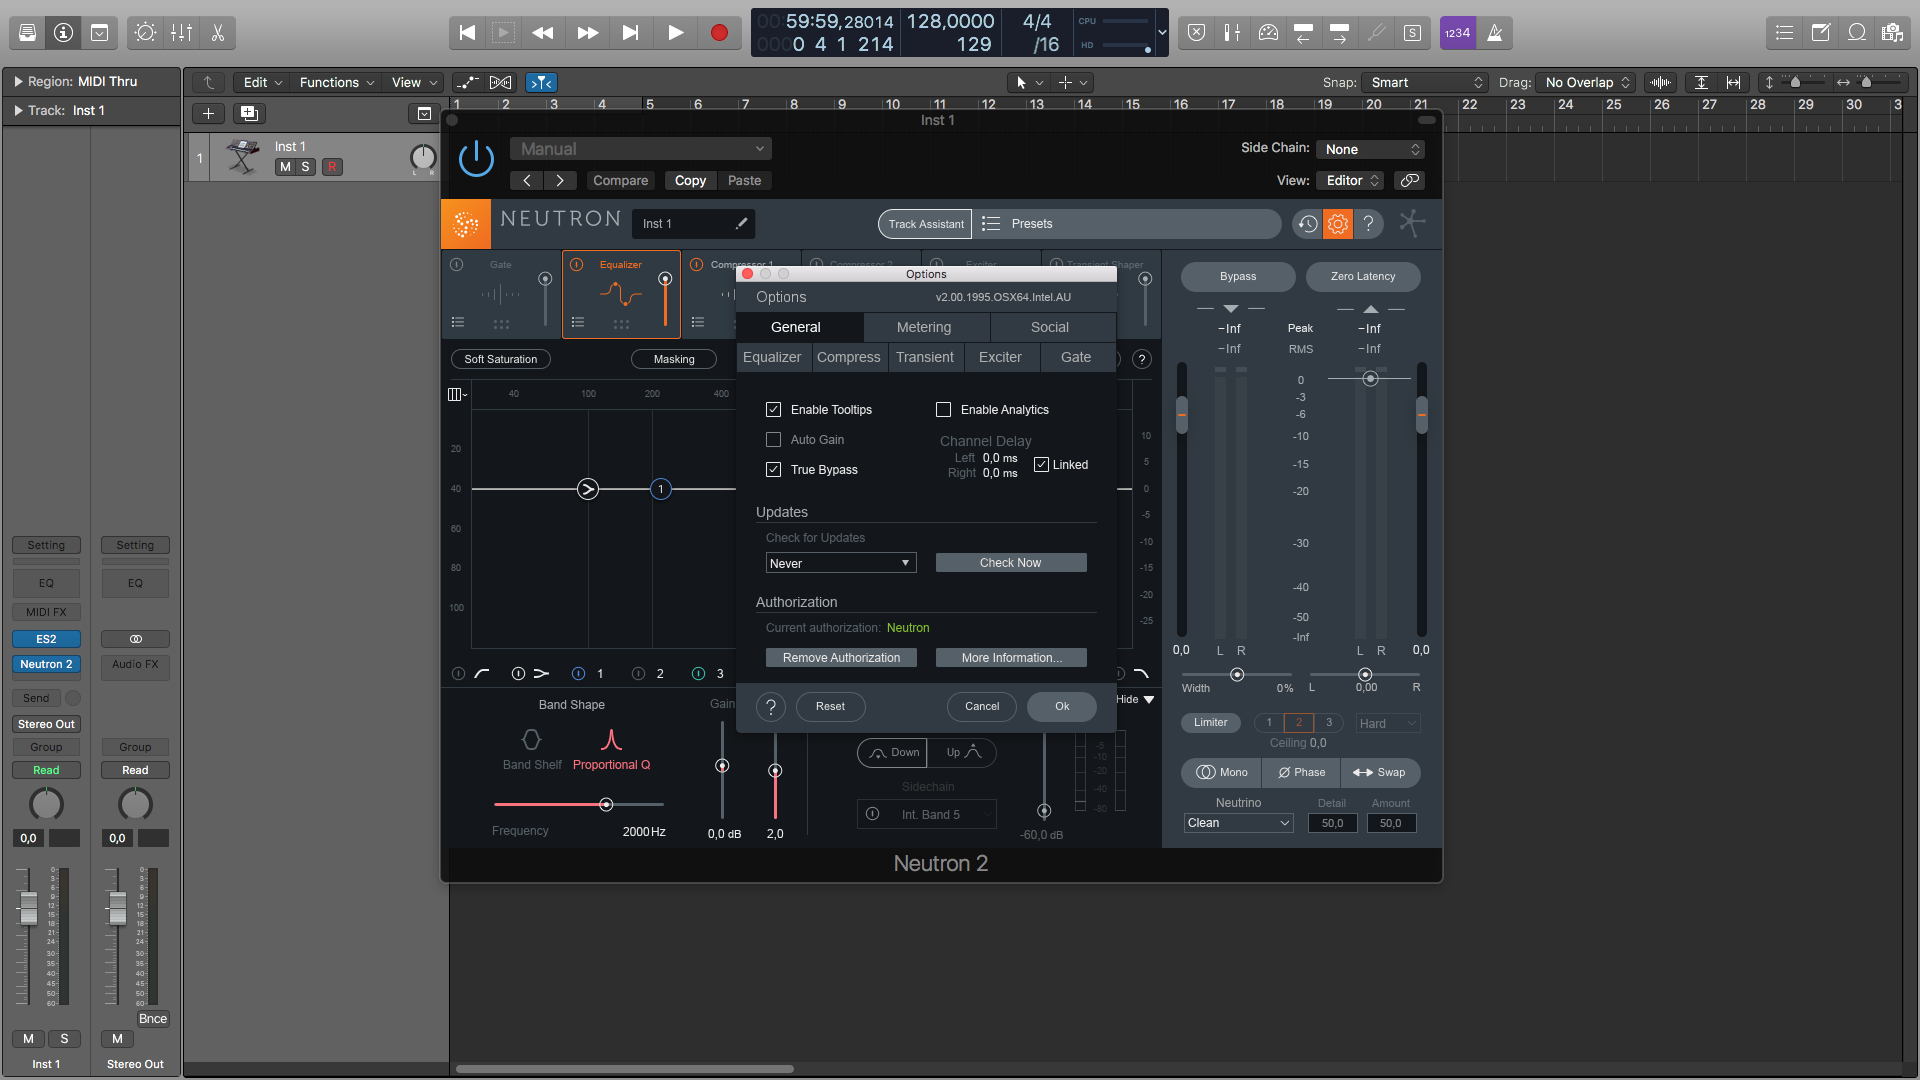The height and width of the screenshot is (1080, 1920).
Task: Open Neutron history icon
Action: (1307, 224)
